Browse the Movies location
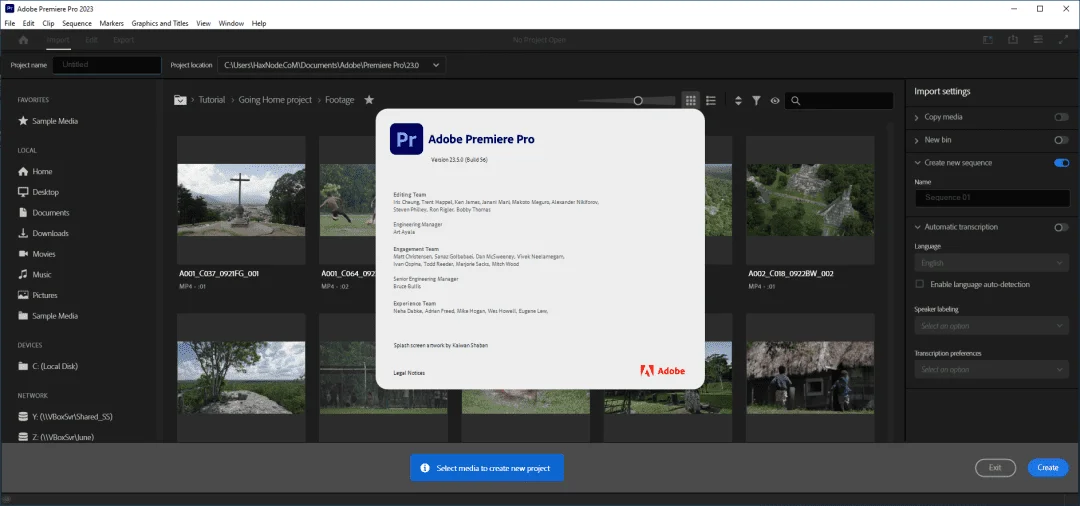The image size is (1080, 506). click(37, 254)
